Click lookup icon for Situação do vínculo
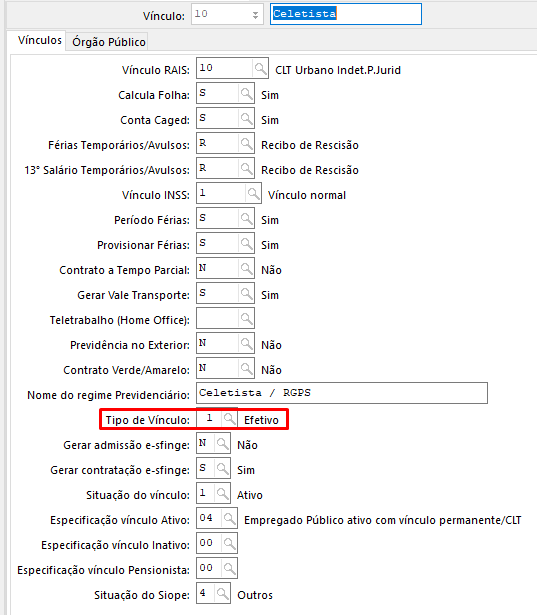This screenshot has width=537, height=615. click(222, 493)
